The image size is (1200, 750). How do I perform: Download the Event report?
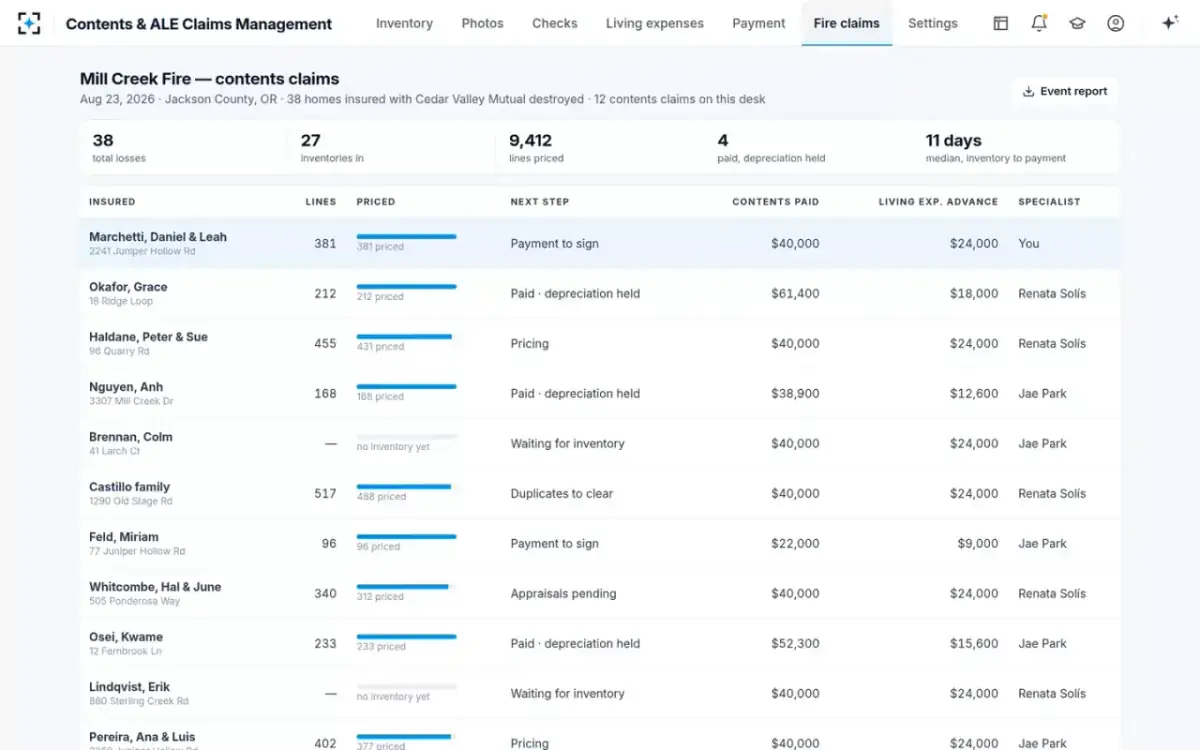tap(1065, 91)
